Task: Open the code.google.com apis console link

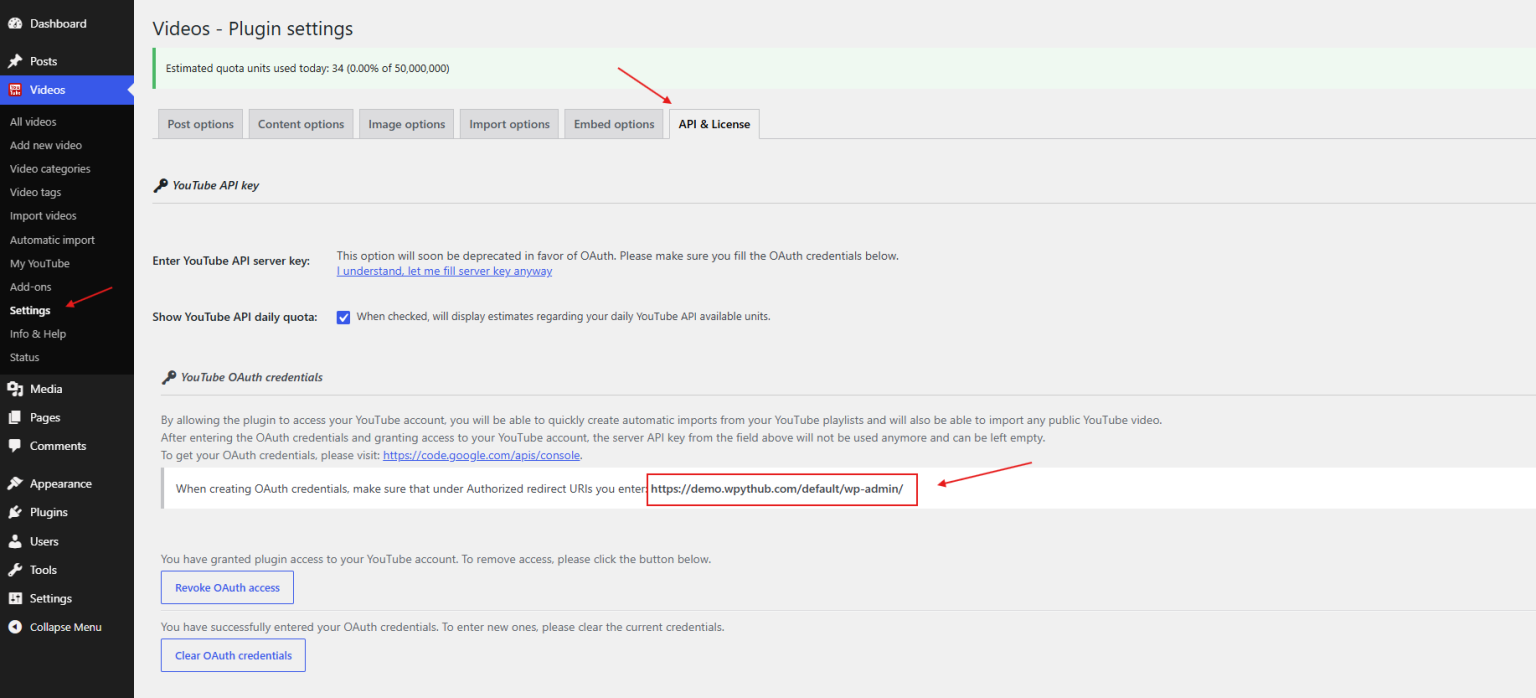Action: click(481, 455)
